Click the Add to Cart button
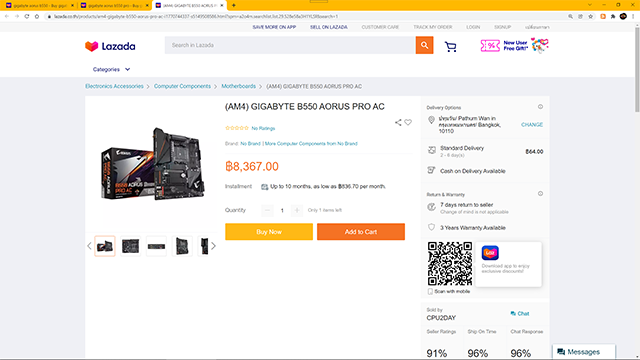Screen dimensions: 640x360 coord(361,232)
